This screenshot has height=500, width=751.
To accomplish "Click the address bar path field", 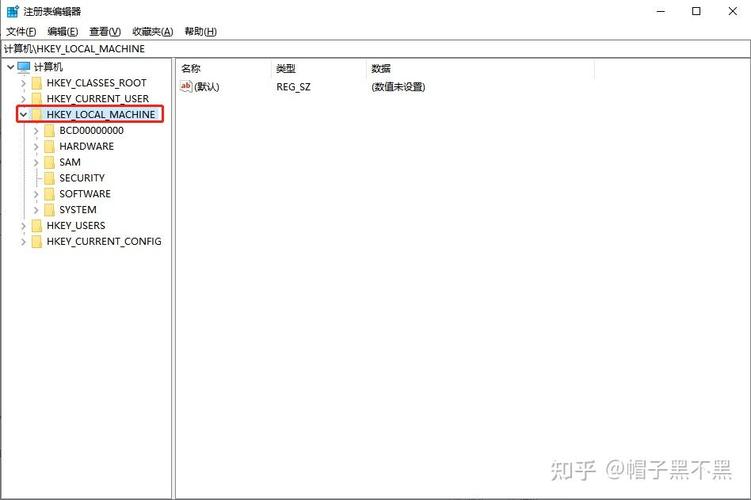I will [376, 49].
